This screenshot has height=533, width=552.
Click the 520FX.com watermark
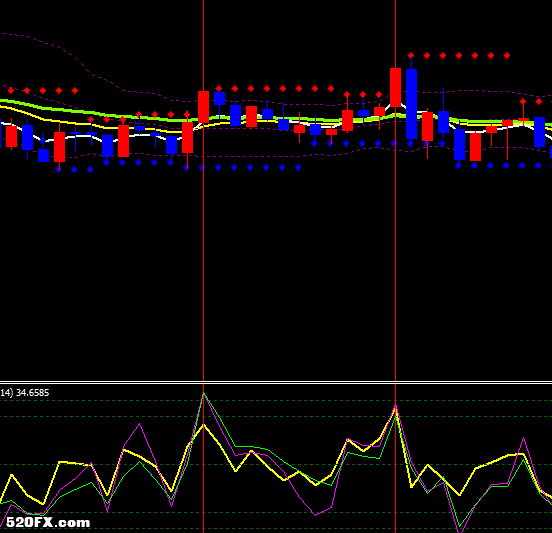click(48, 522)
